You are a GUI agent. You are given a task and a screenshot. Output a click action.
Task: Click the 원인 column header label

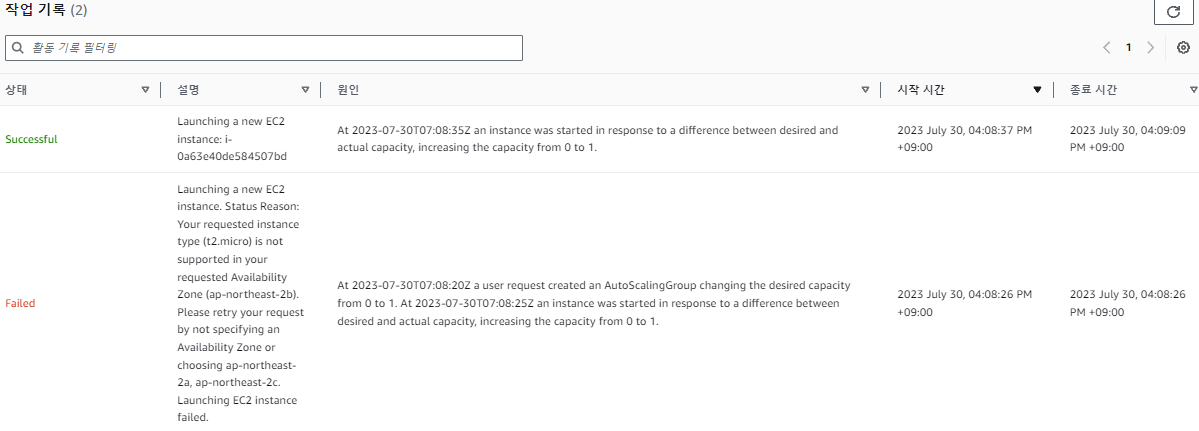tap(349, 90)
